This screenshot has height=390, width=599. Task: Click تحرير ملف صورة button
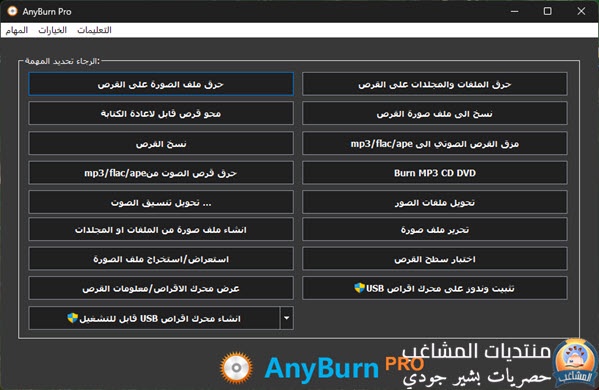435,230
